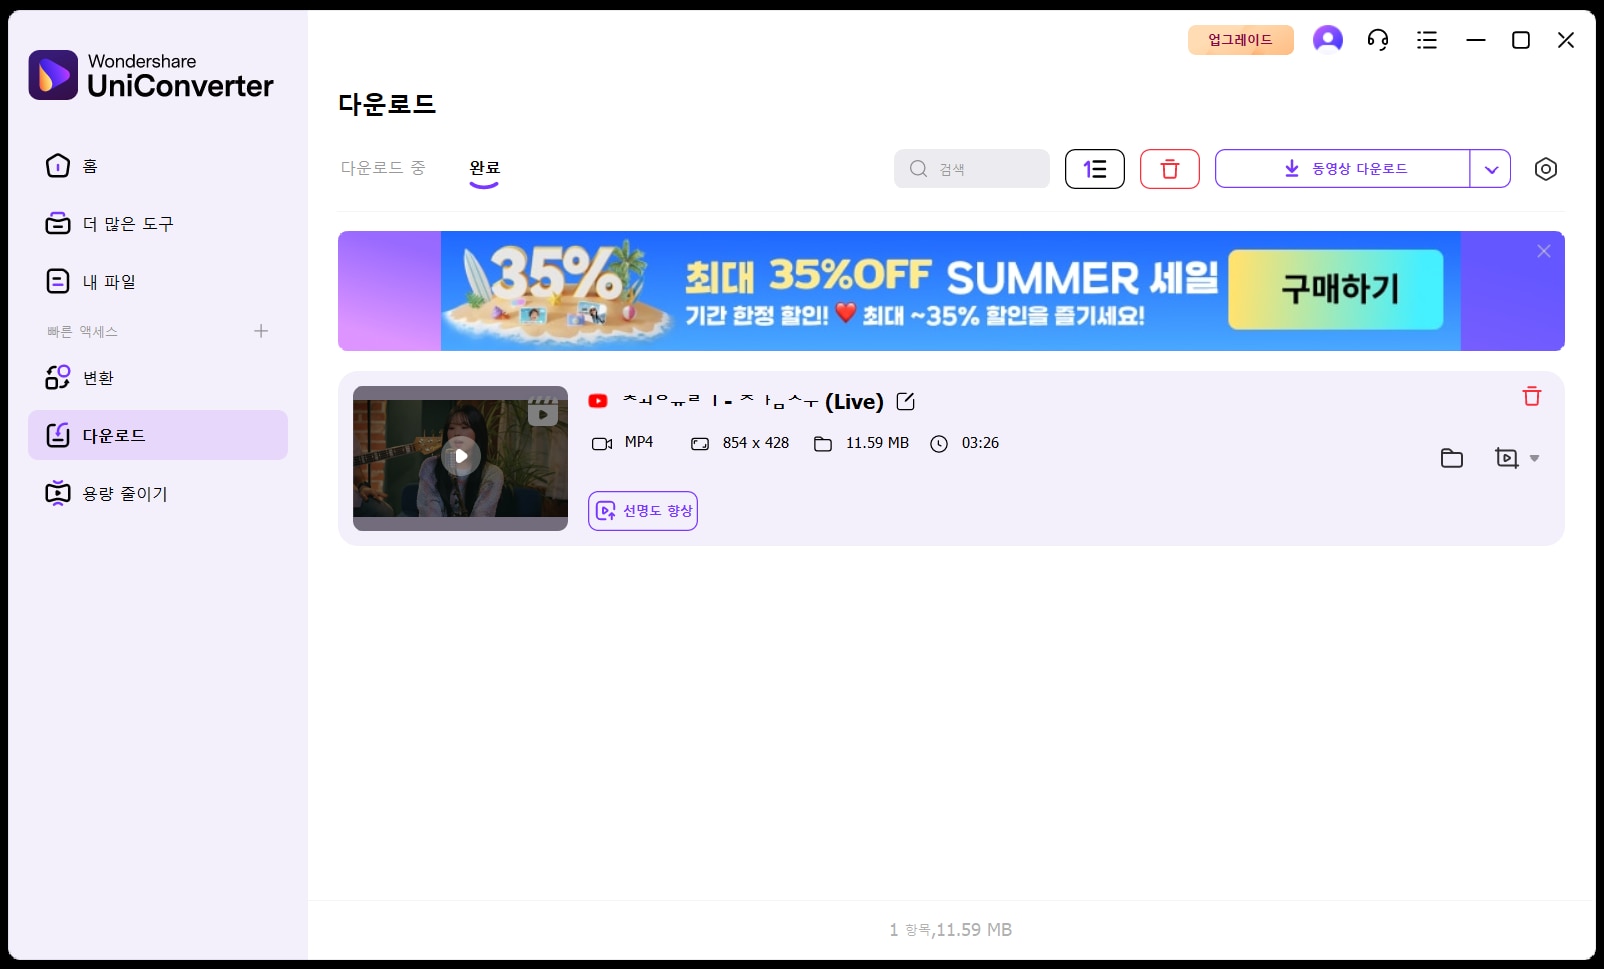Click the 업그레이드 button
The height and width of the screenshot is (969, 1604).
1241,40
